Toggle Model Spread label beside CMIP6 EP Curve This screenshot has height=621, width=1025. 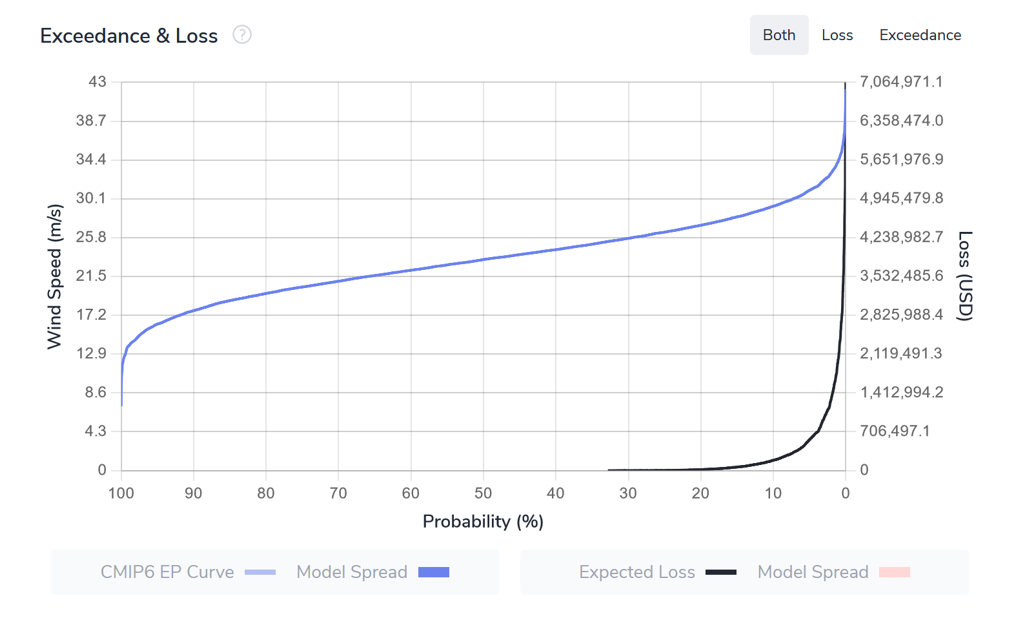coord(352,572)
